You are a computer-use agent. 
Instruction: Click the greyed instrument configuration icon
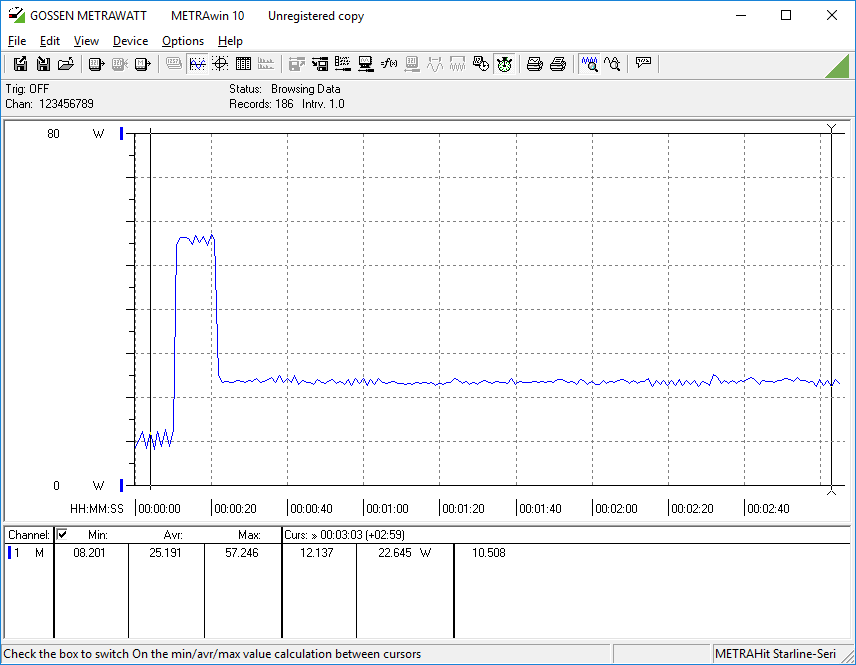412,64
